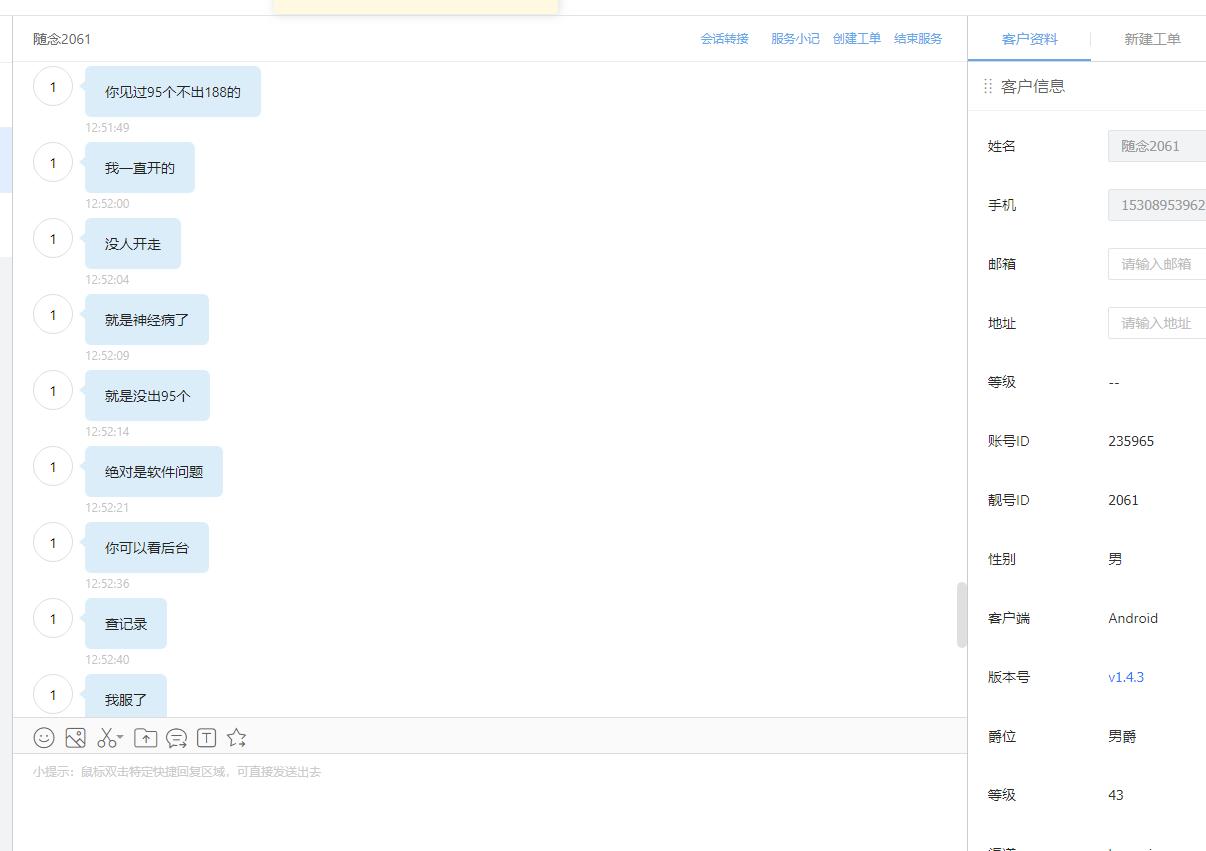Click the send image icon
This screenshot has height=851, width=1206.
tap(75, 737)
